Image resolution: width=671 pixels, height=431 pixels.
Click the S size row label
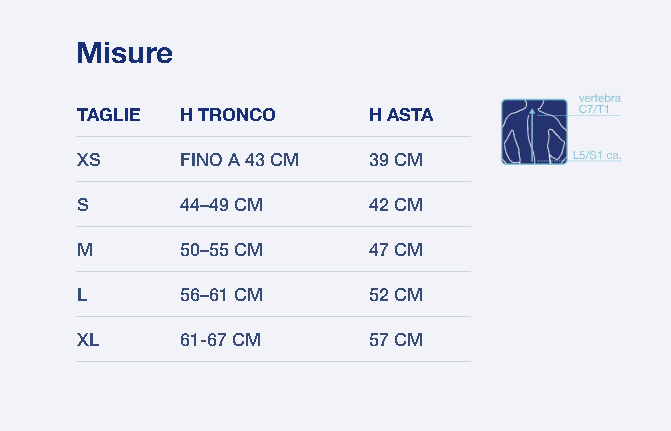[x=83, y=205]
